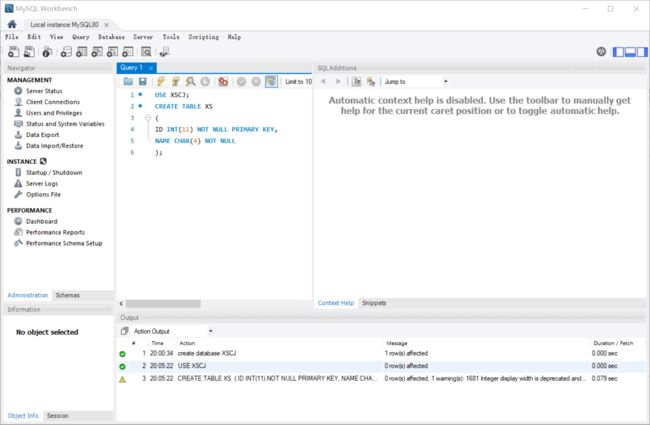Image resolution: width=650 pixels, height=425 pixels.
Task: Go forward in SQL Additions help
Action: pyautogui.click(x=338, y=81)
